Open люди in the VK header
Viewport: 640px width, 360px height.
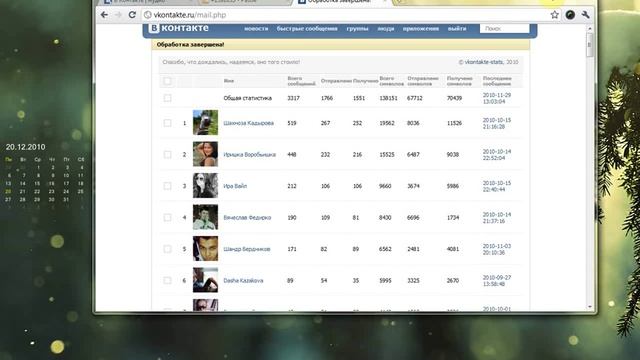(385, 29)
